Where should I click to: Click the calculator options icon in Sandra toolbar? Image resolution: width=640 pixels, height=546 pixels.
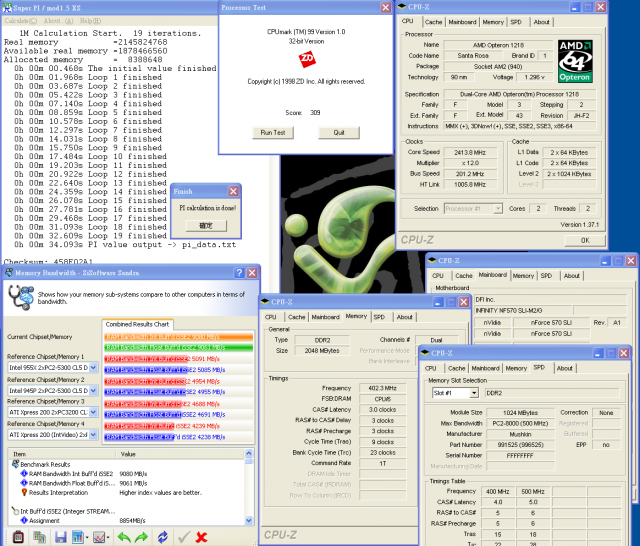[x=18, y=537]
